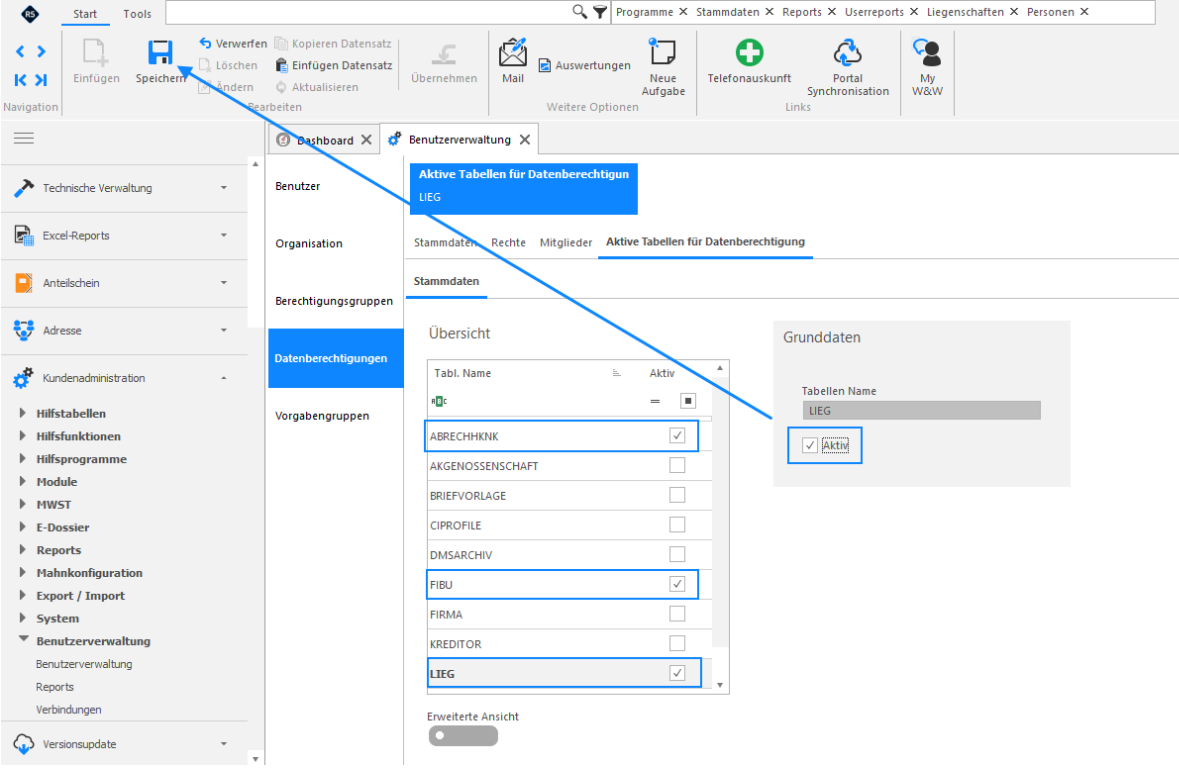Expand the Hilfstabellen tree node
Image resolution: width=1179 pixels, height=768 pixels.
tap(23, 413)
